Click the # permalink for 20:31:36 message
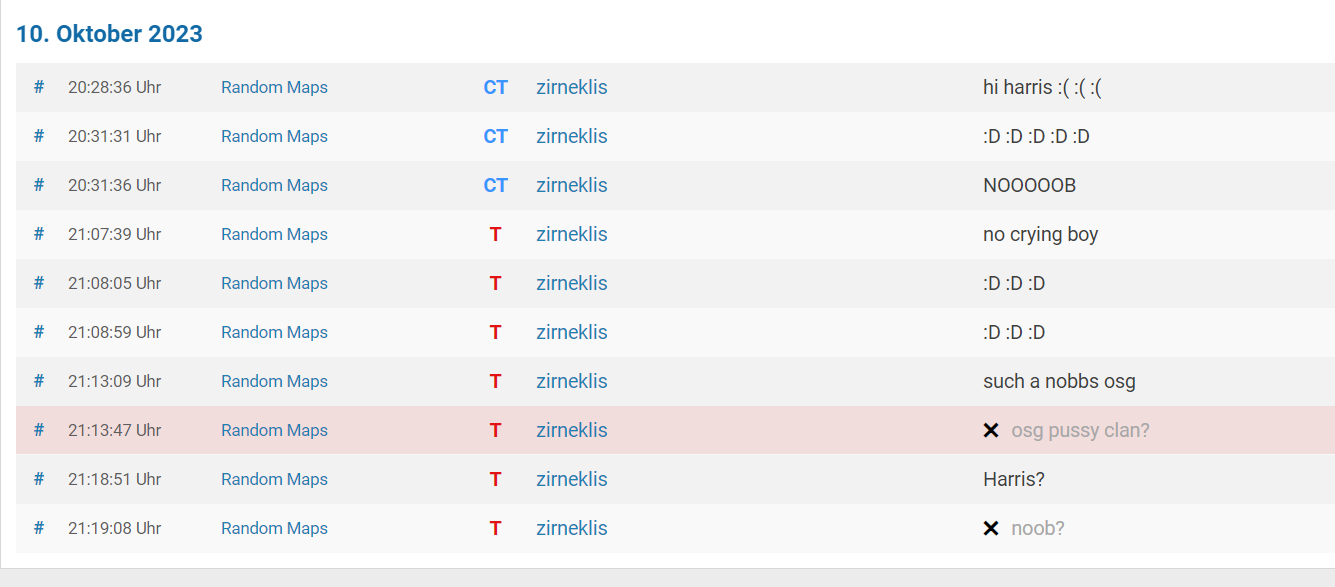Screen dimensions: 1335x587 pyautogui.click(x=39, y=185)
